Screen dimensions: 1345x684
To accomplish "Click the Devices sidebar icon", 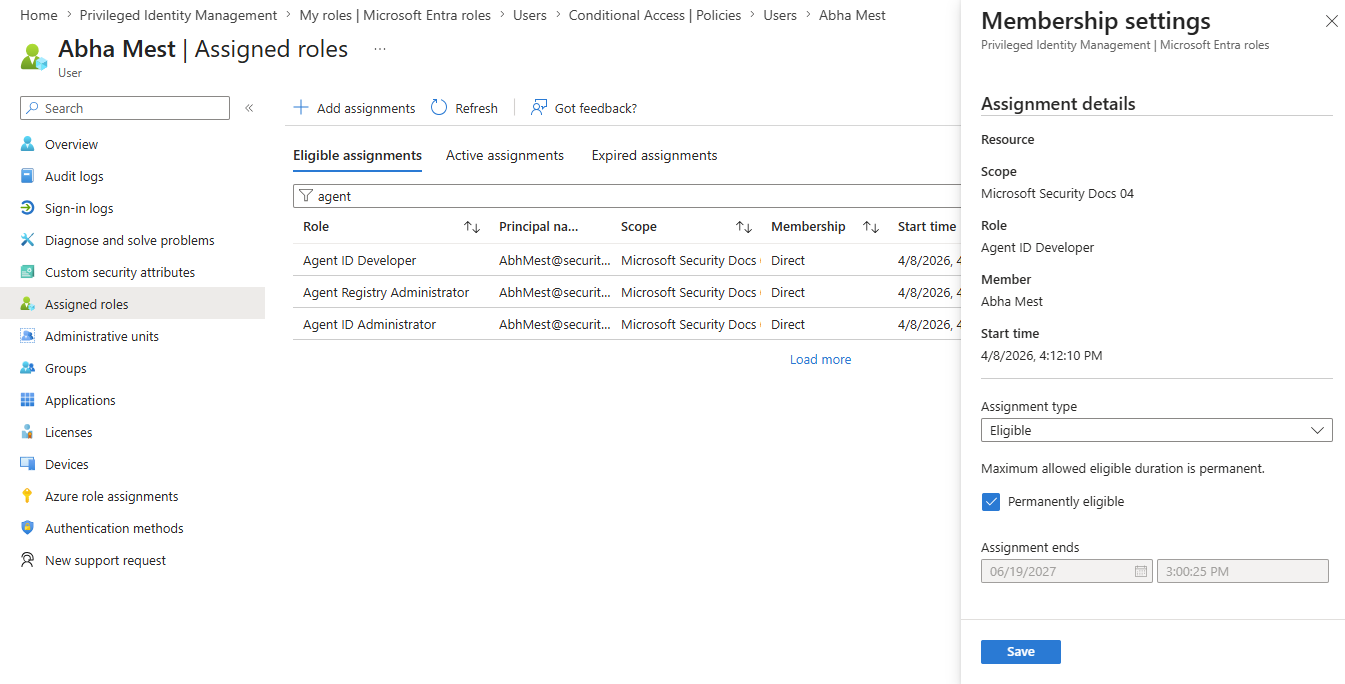I will [28, 464].
